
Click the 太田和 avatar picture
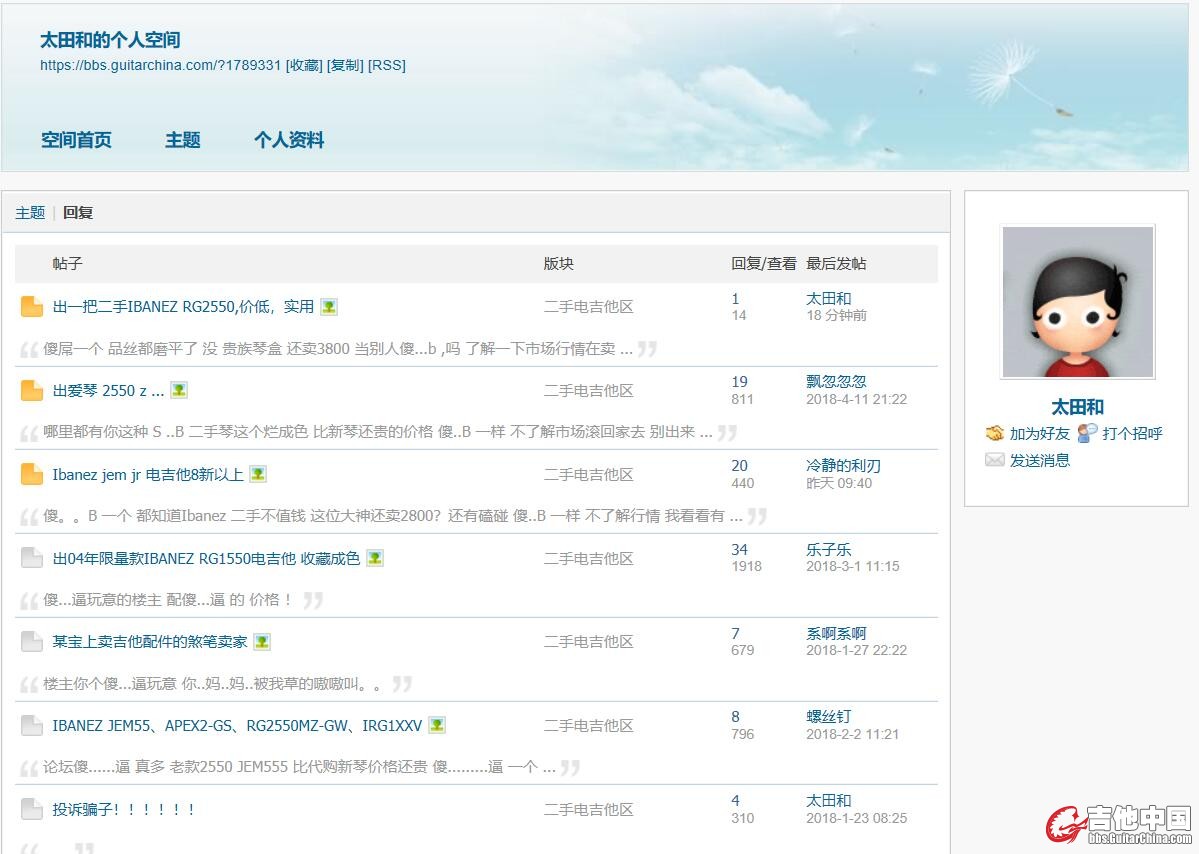(x=1078, y=302)
